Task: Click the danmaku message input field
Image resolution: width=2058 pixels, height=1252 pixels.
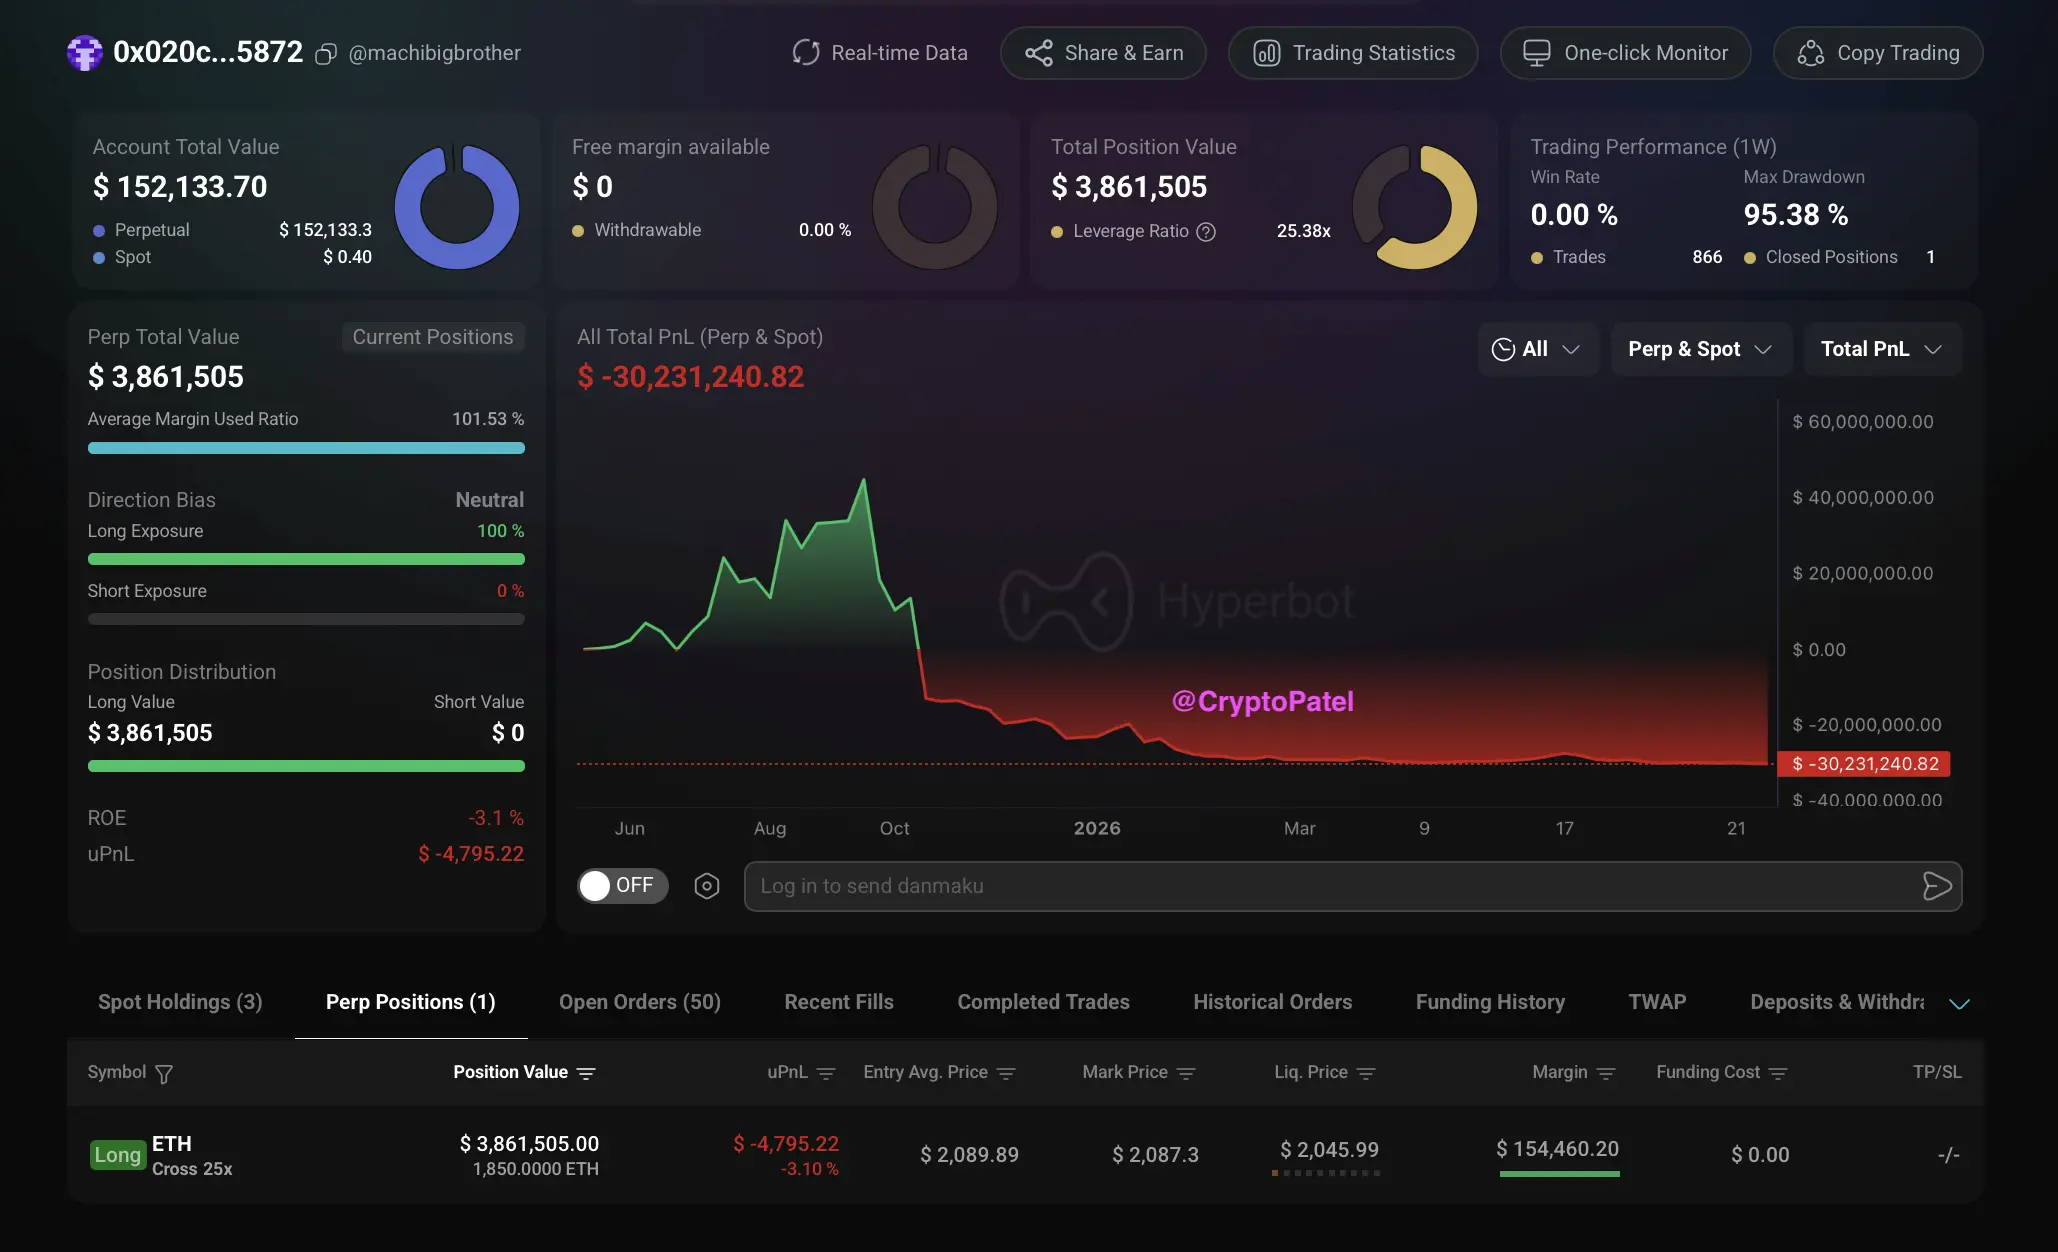Action: (1330, 886)
